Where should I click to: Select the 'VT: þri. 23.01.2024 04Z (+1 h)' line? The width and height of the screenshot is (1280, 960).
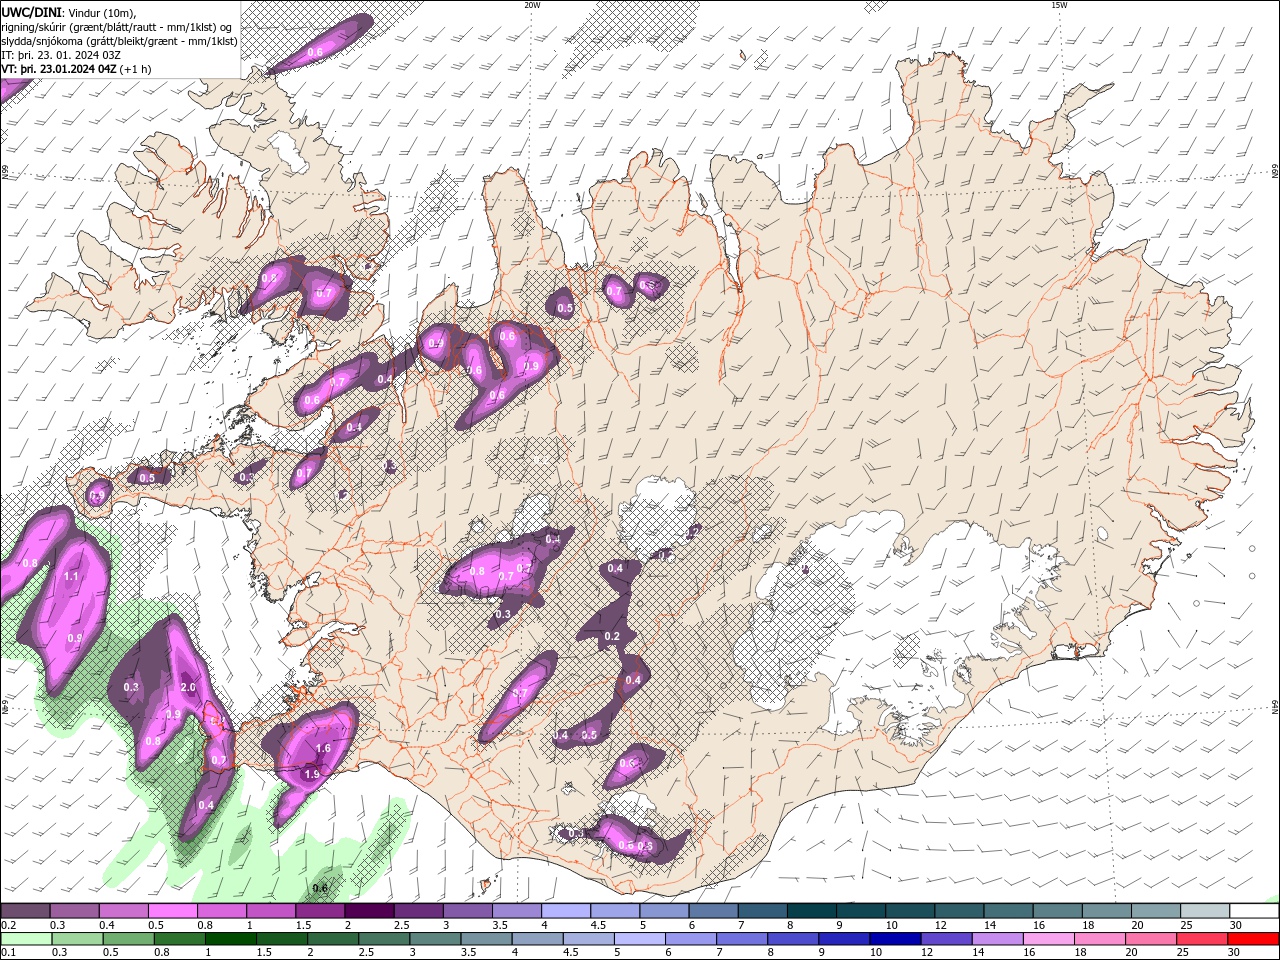coord(76,69)
